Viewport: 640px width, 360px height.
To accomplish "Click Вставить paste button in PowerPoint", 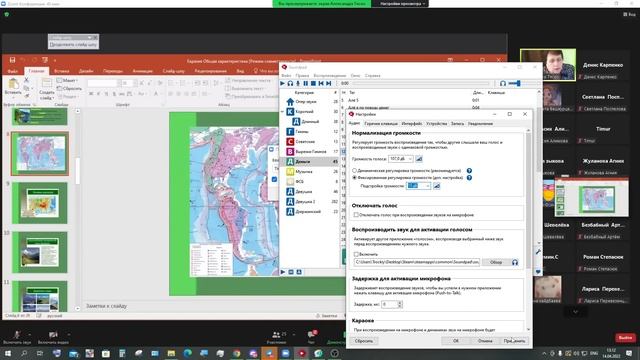I will (13, 87).
